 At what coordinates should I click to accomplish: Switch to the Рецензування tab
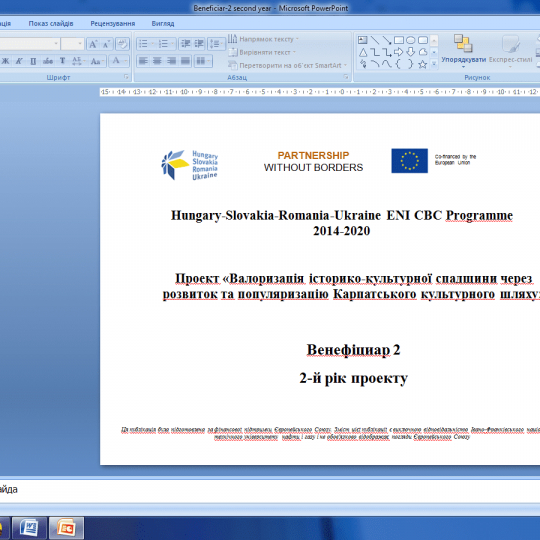[113, 23]
